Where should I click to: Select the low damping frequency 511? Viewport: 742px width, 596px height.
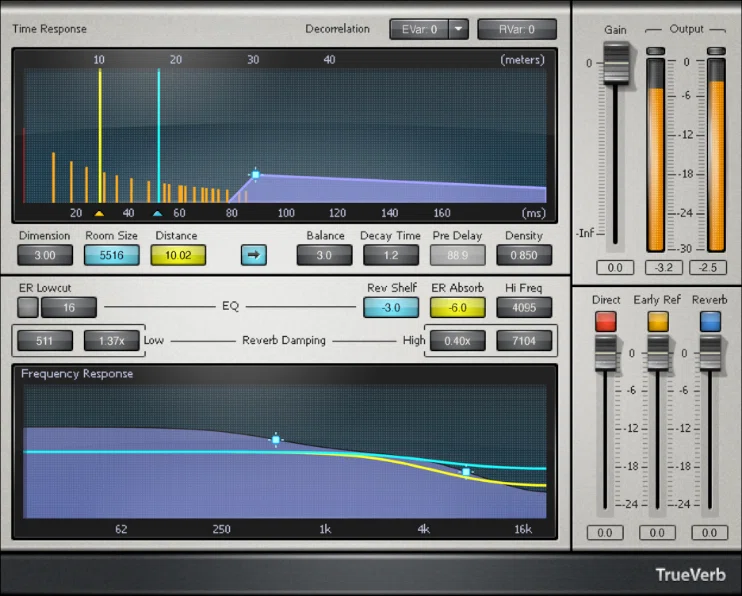(x=45, y=340)
